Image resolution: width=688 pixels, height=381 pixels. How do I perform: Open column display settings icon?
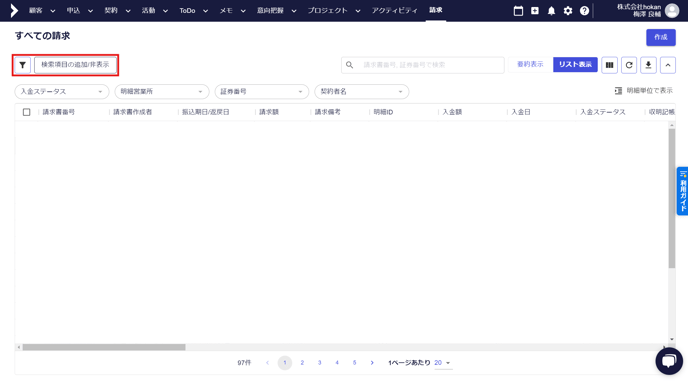tap(609, 65)
